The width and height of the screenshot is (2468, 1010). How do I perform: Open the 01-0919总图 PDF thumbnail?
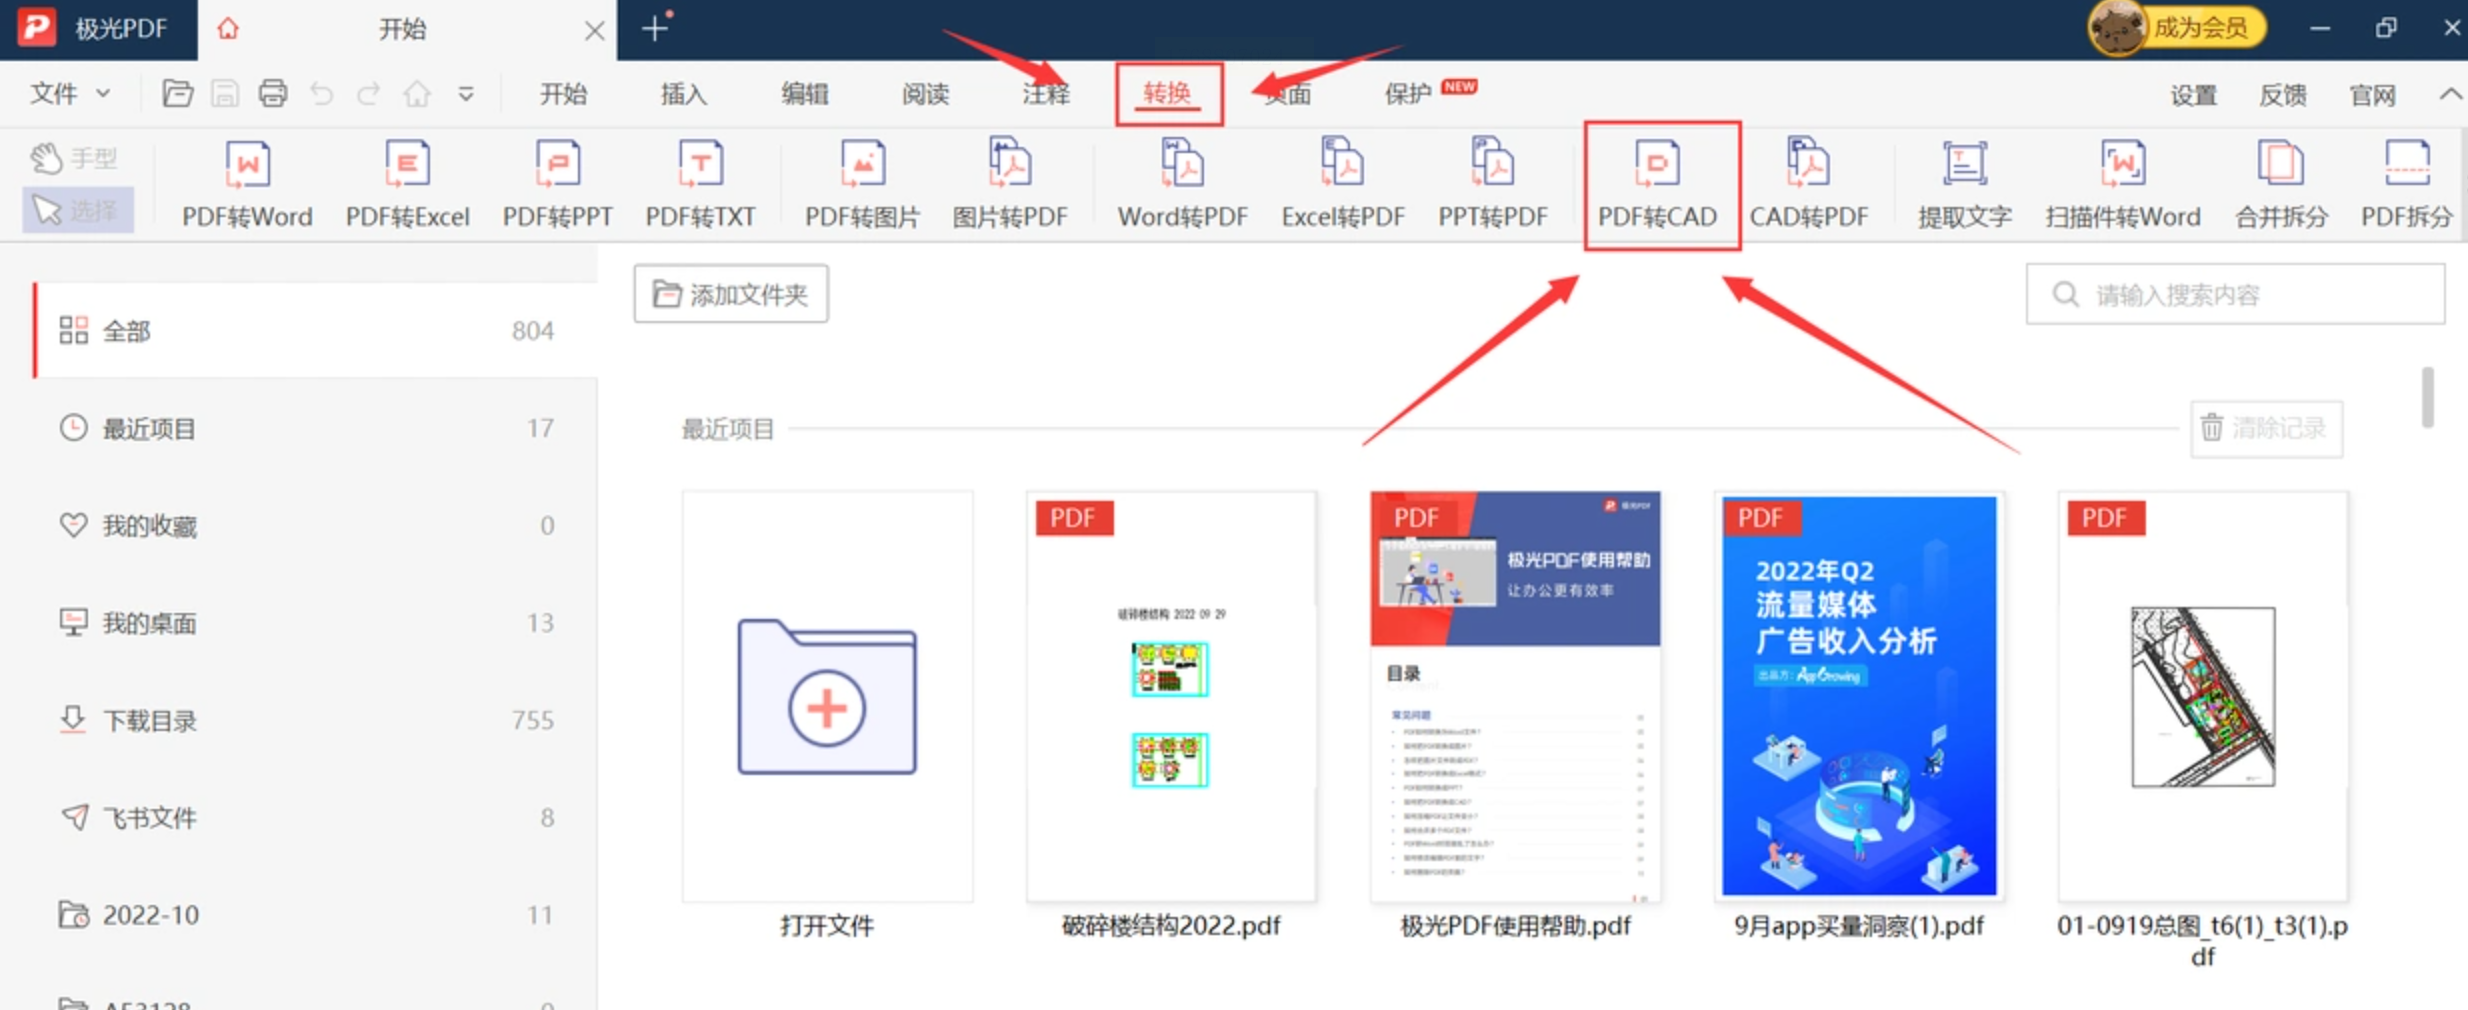(x=2203, y=697)
